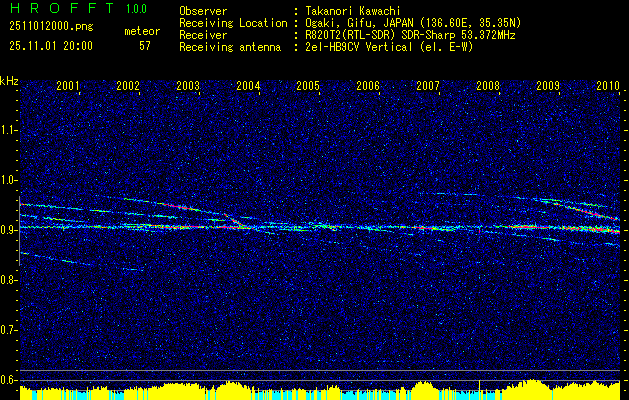Image resolution: width=629 pixels, height=400 pixels.
Task: Click the Receiver field label
Action: [203, 35]
